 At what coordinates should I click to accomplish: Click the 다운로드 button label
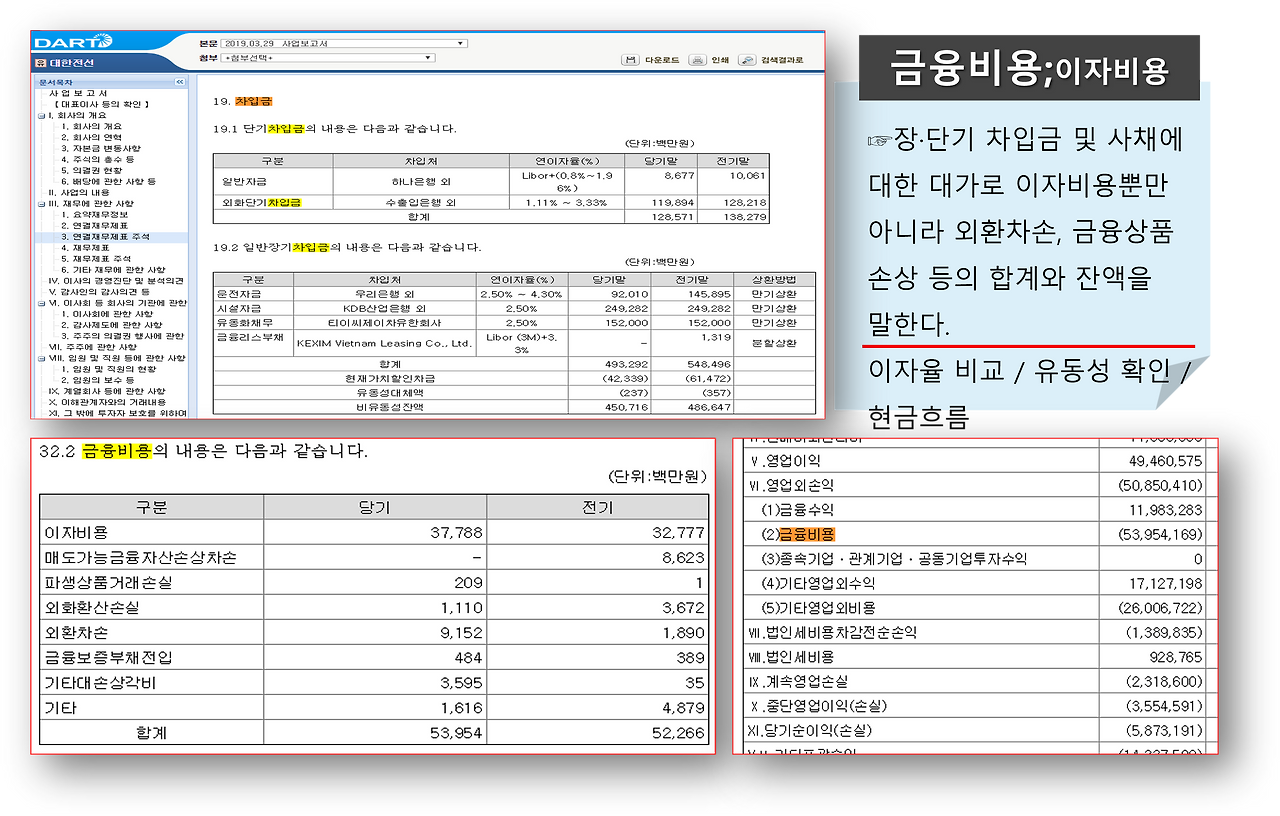pyautogui.click(x=662, y=60)
